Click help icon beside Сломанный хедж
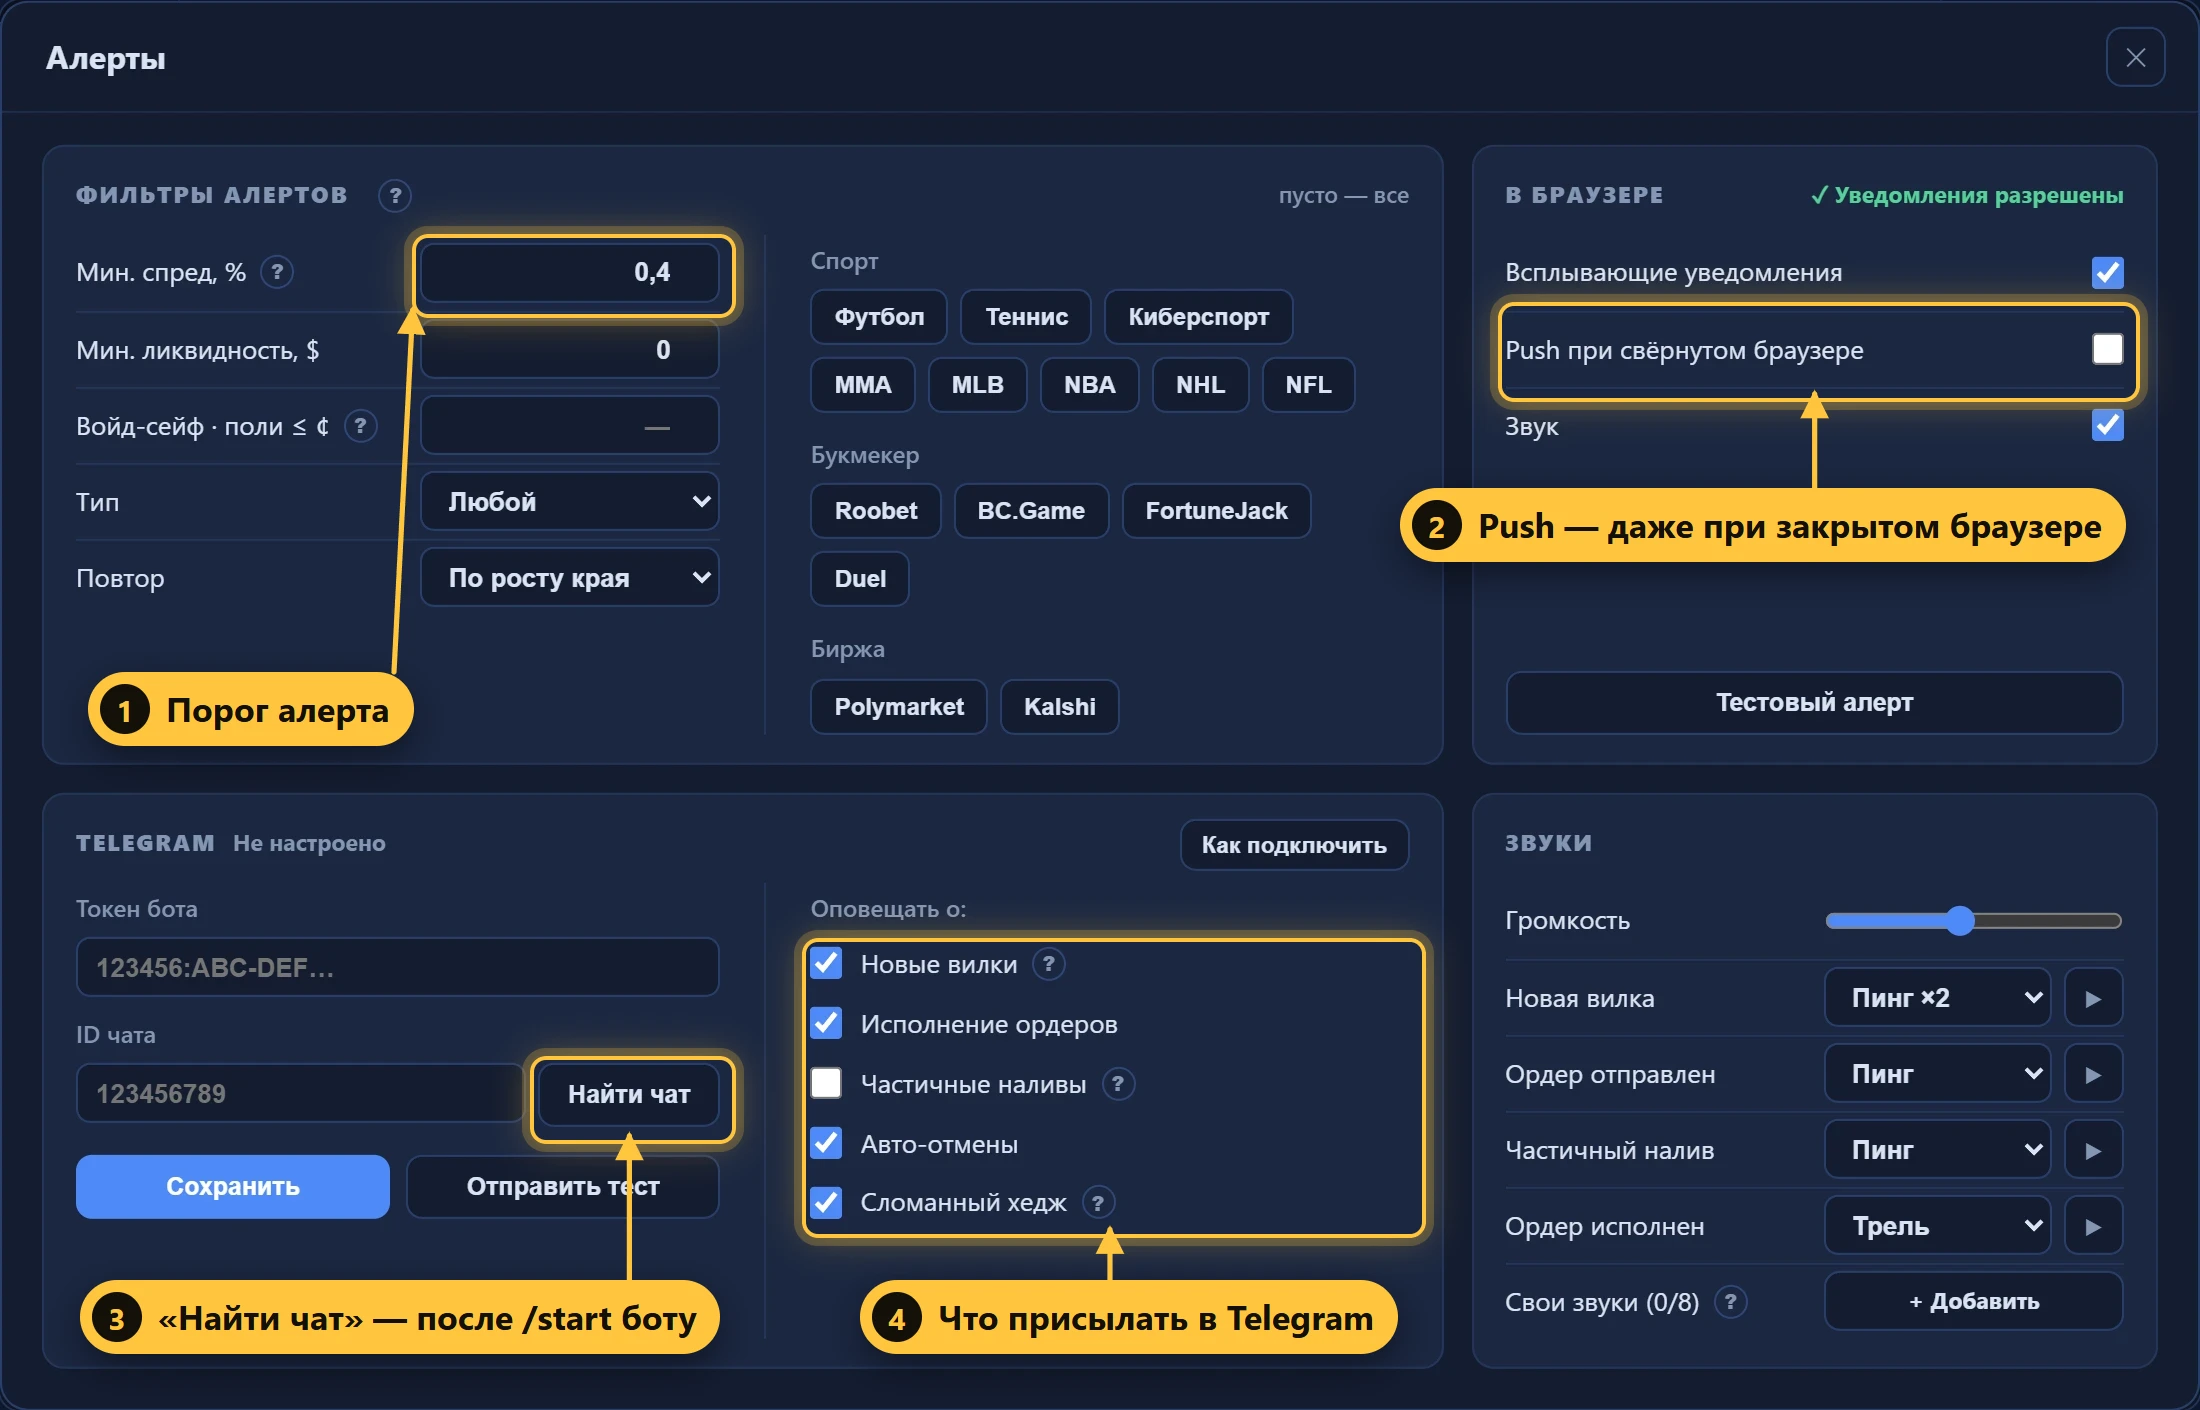 click(x=1098, y=1202)
